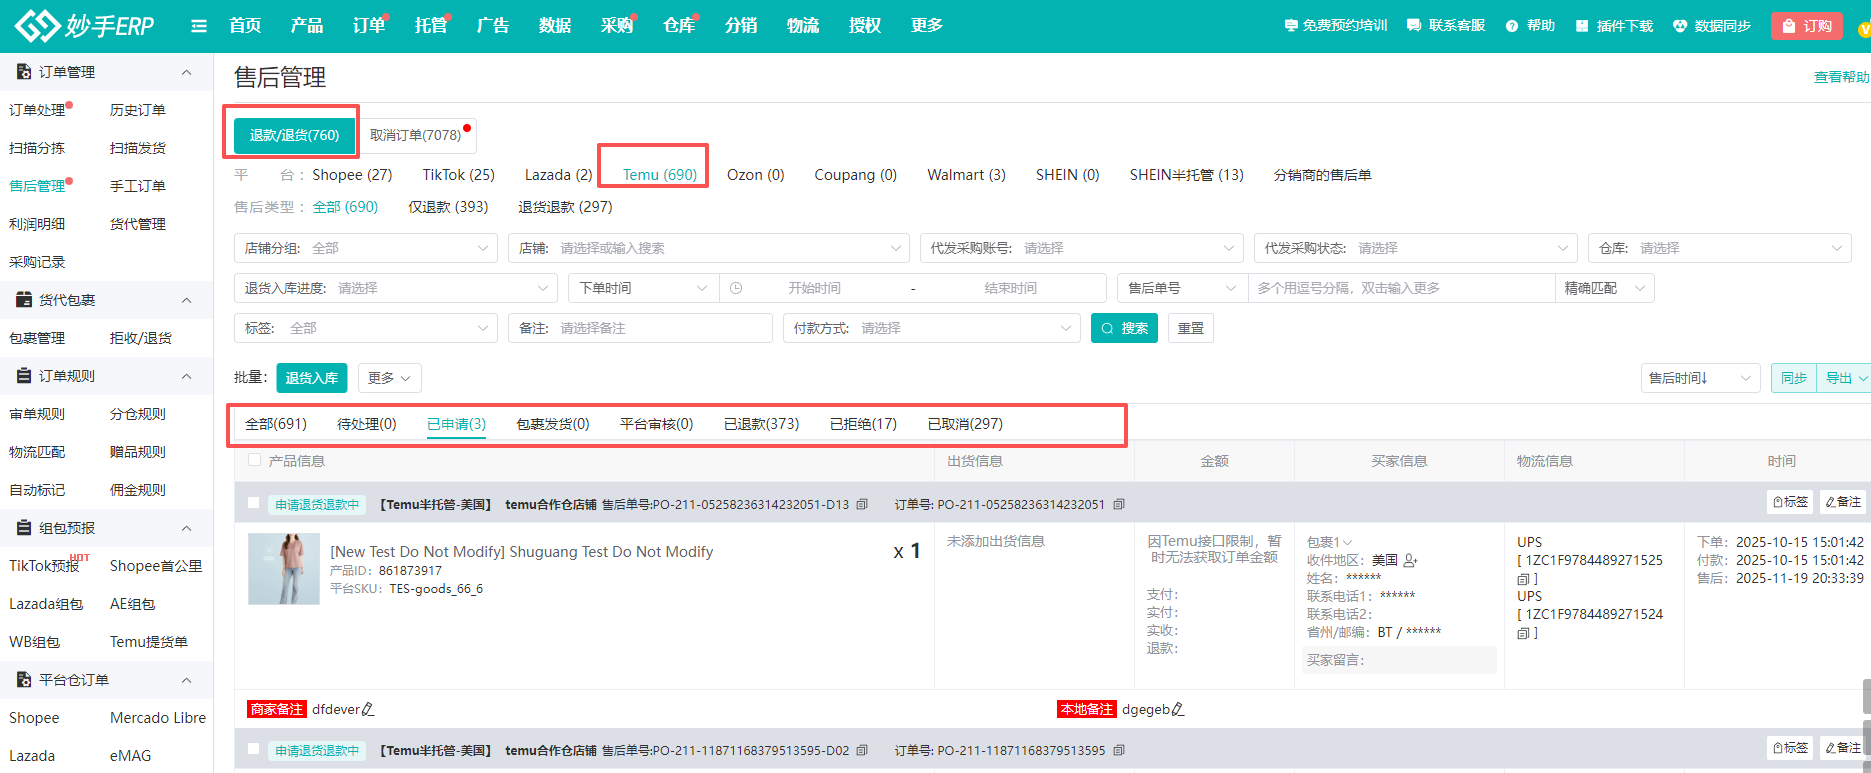Select the 取消订单(7078) tab
The height and width of the screenshot is (773, 1871).
416,135
